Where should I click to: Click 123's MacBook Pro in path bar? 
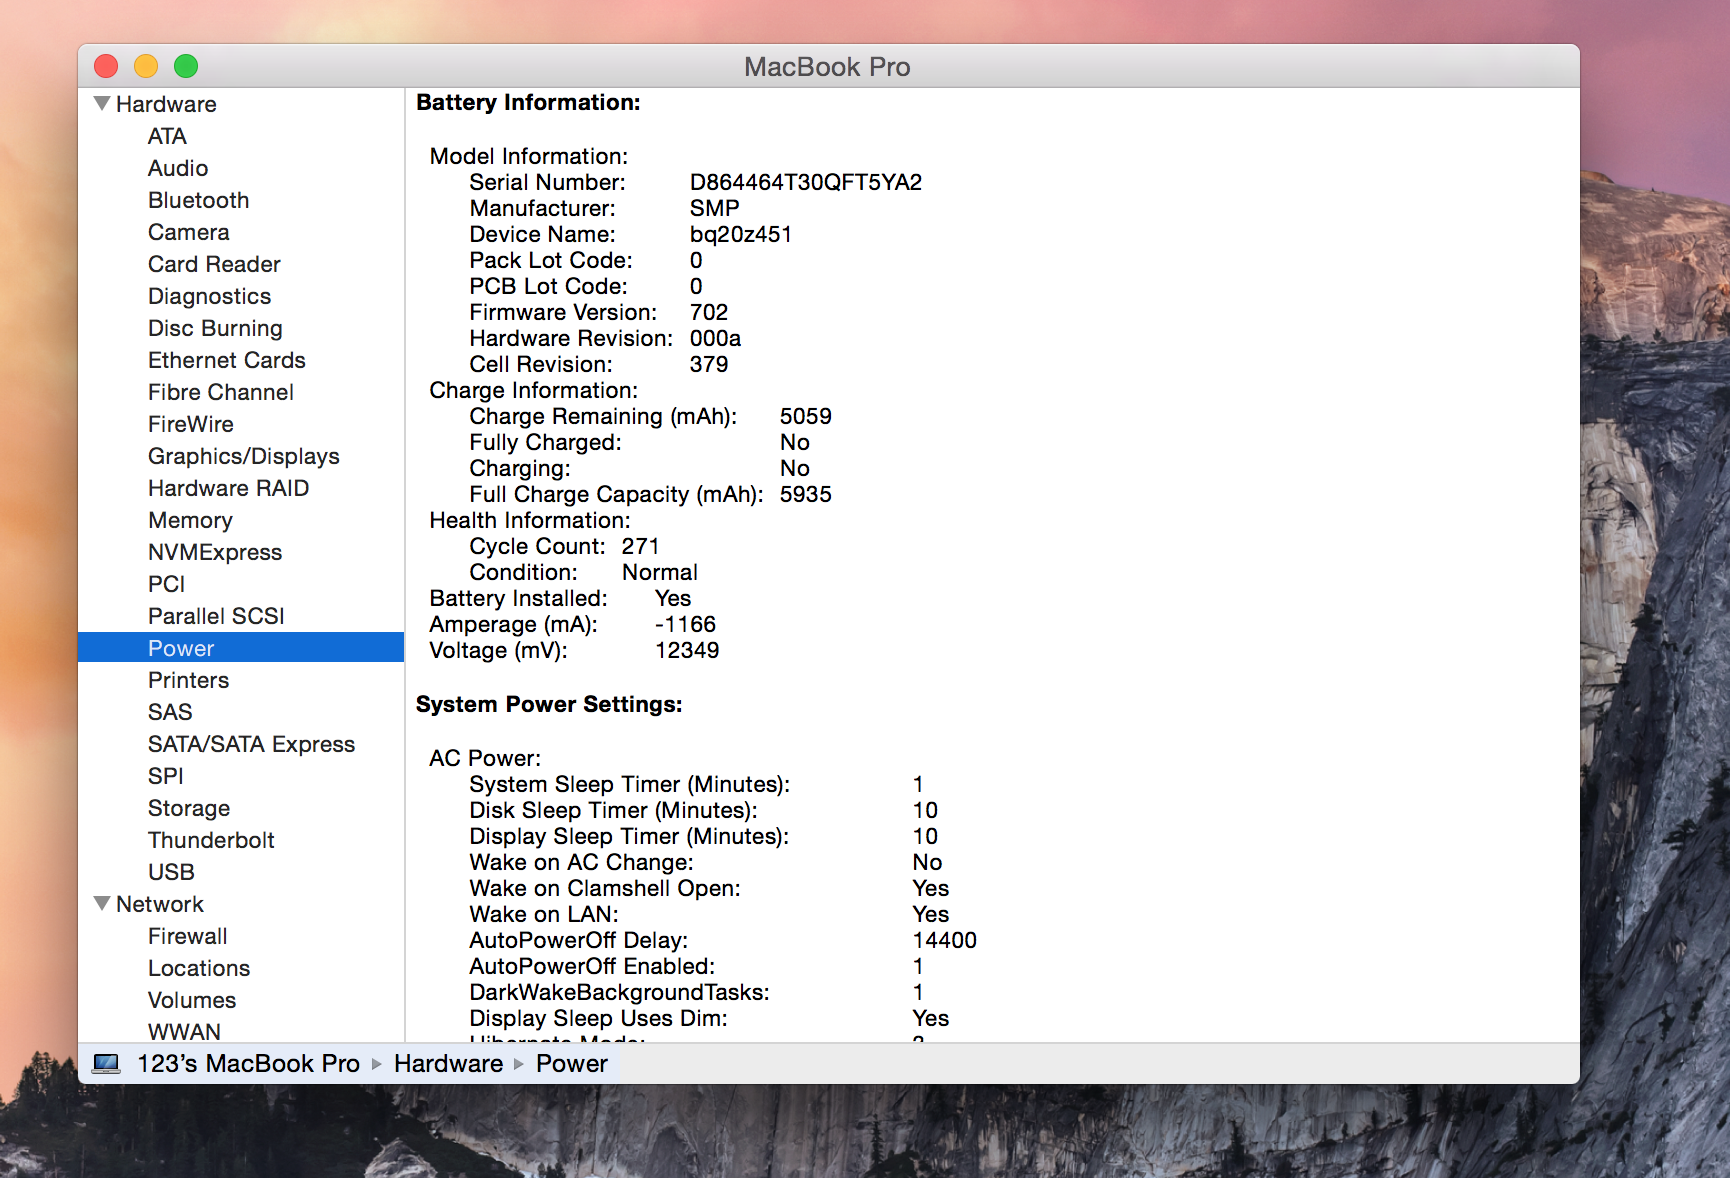coord(248,1063)
